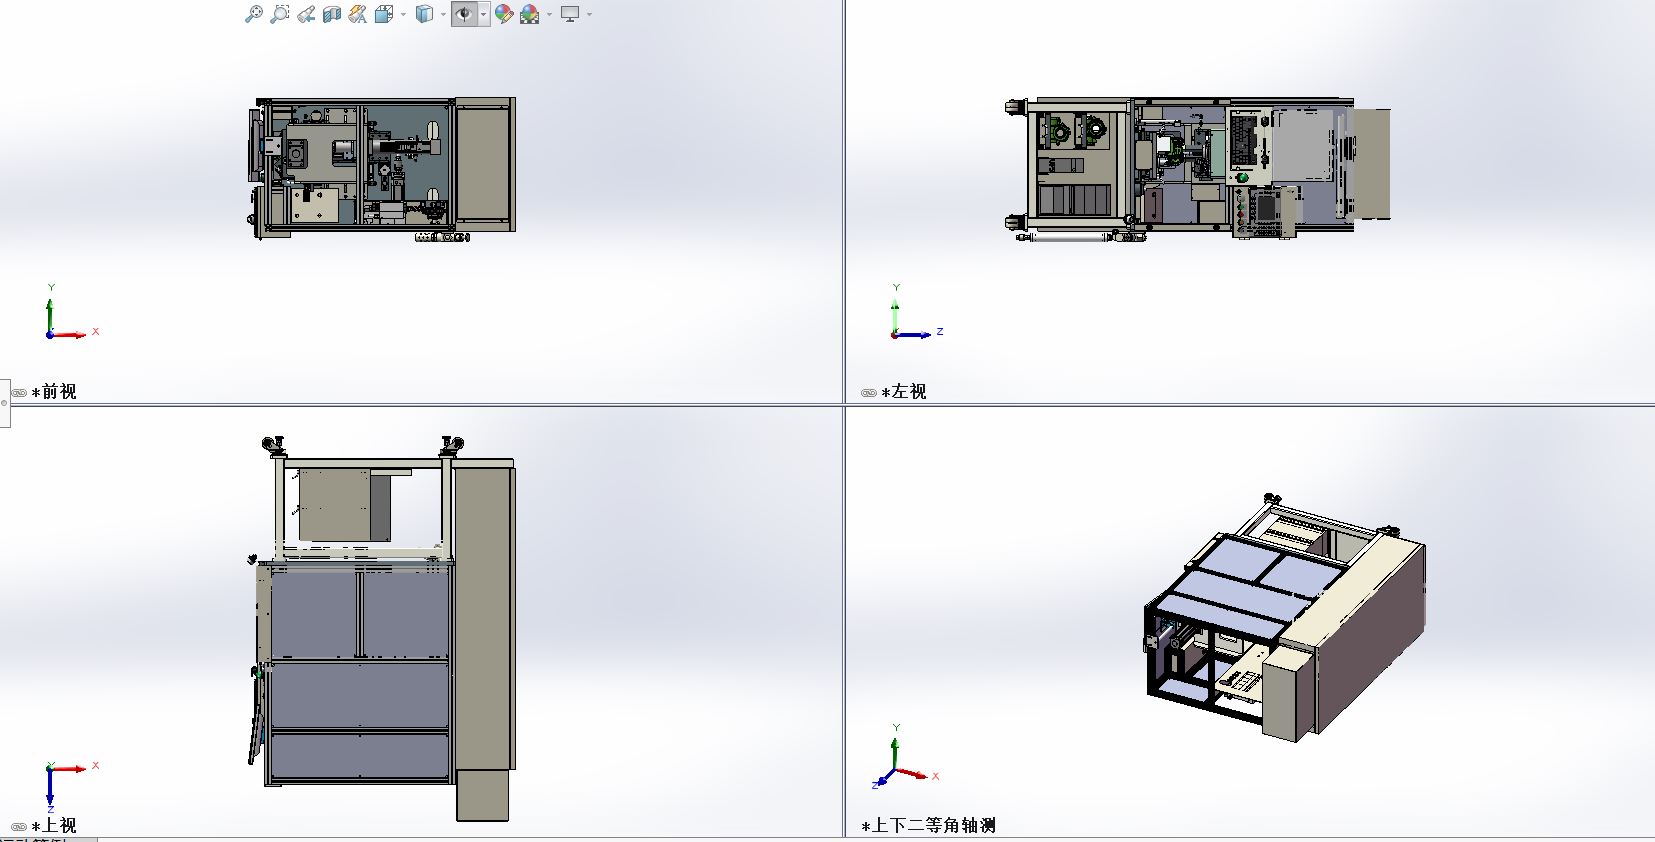This screenshot has width=1655, height=842.
Task: Toggle the view link icon beside 左视
Action: click(869, 393)
